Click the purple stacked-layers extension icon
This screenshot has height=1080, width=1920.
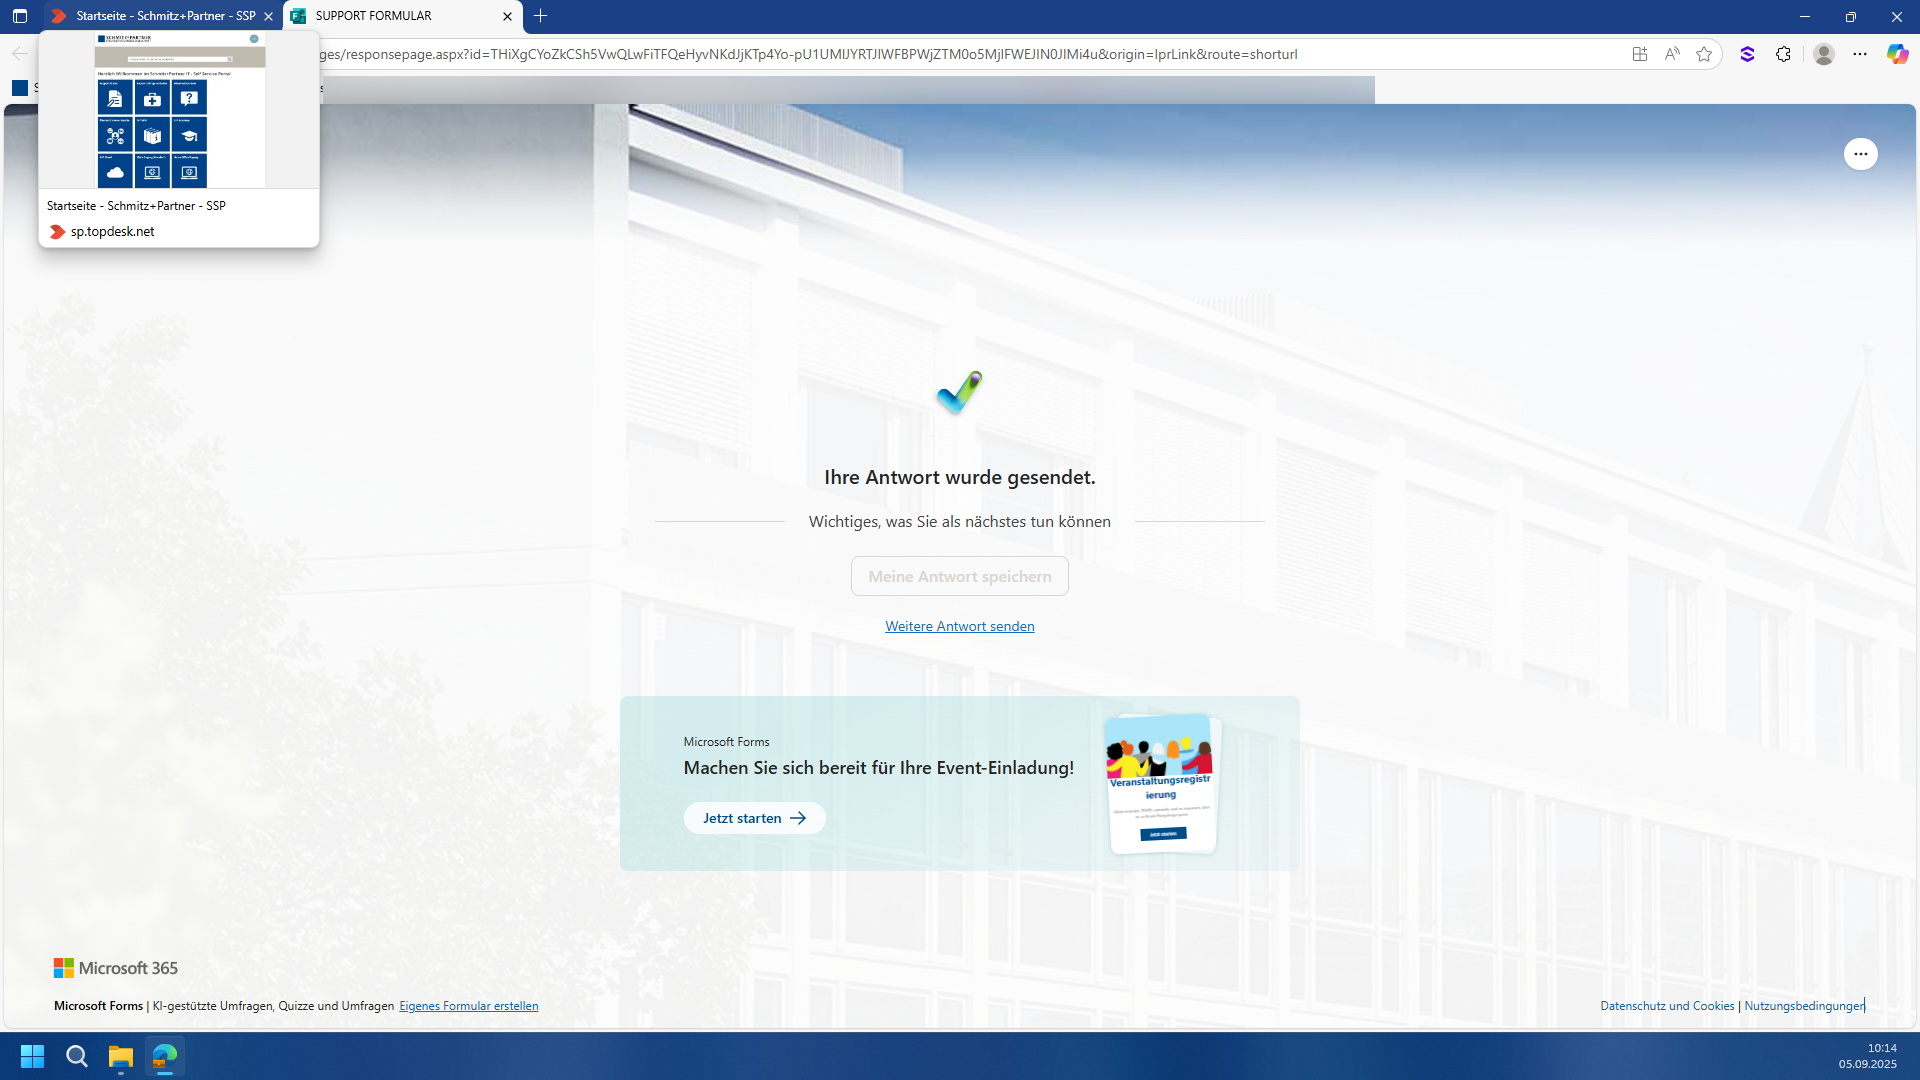[x=1747, y=54]
